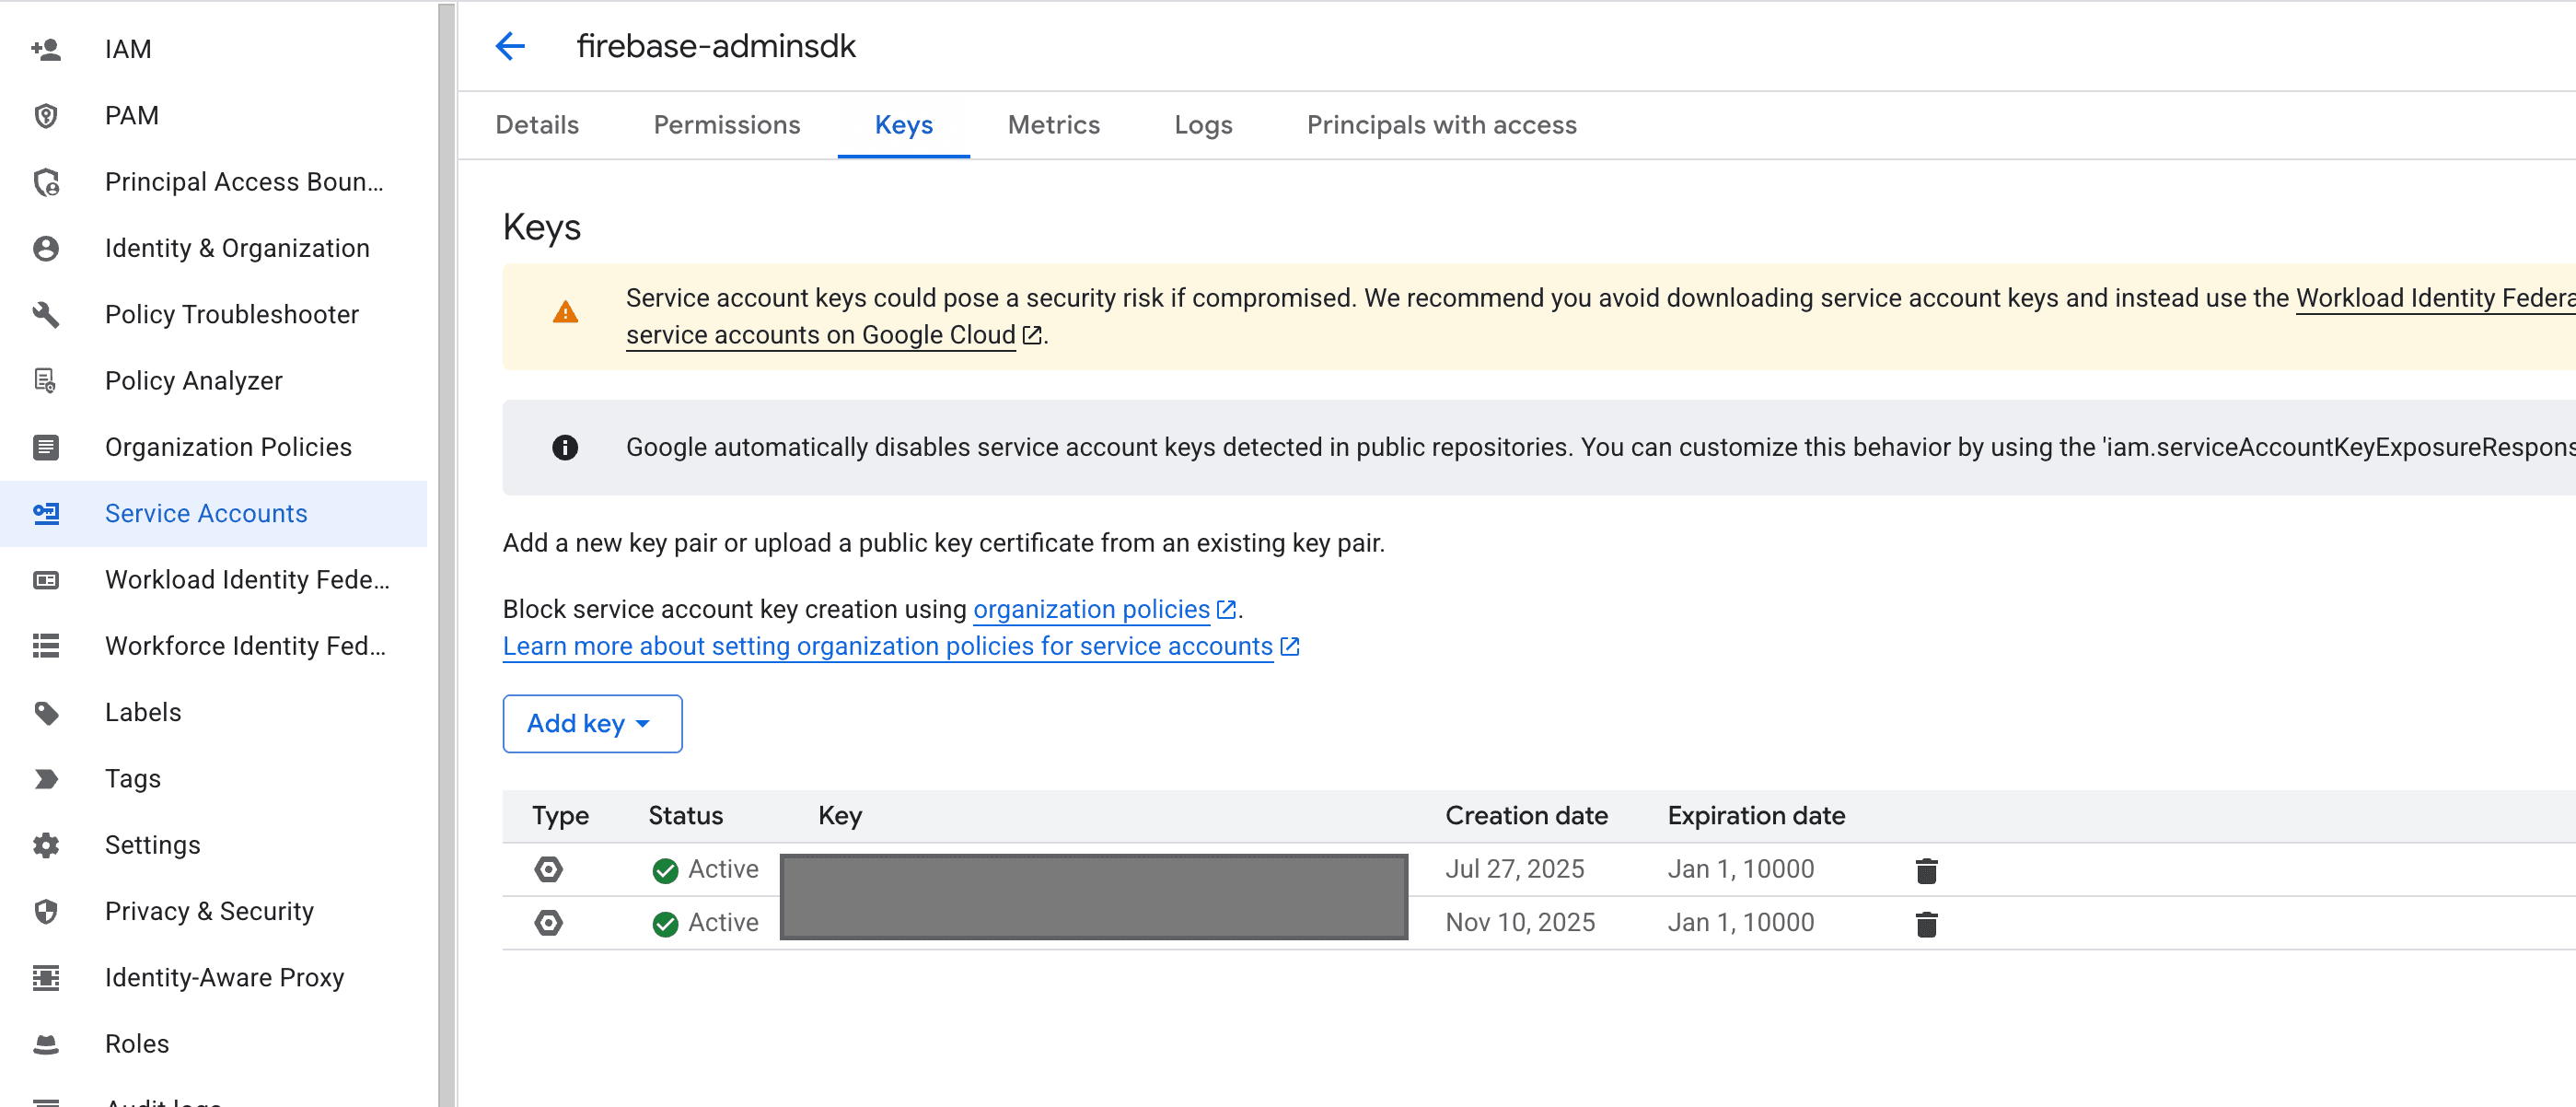Viewport: 2576px width, 1107px height.
Task: Open the Logs tab
Action: 1203,125
